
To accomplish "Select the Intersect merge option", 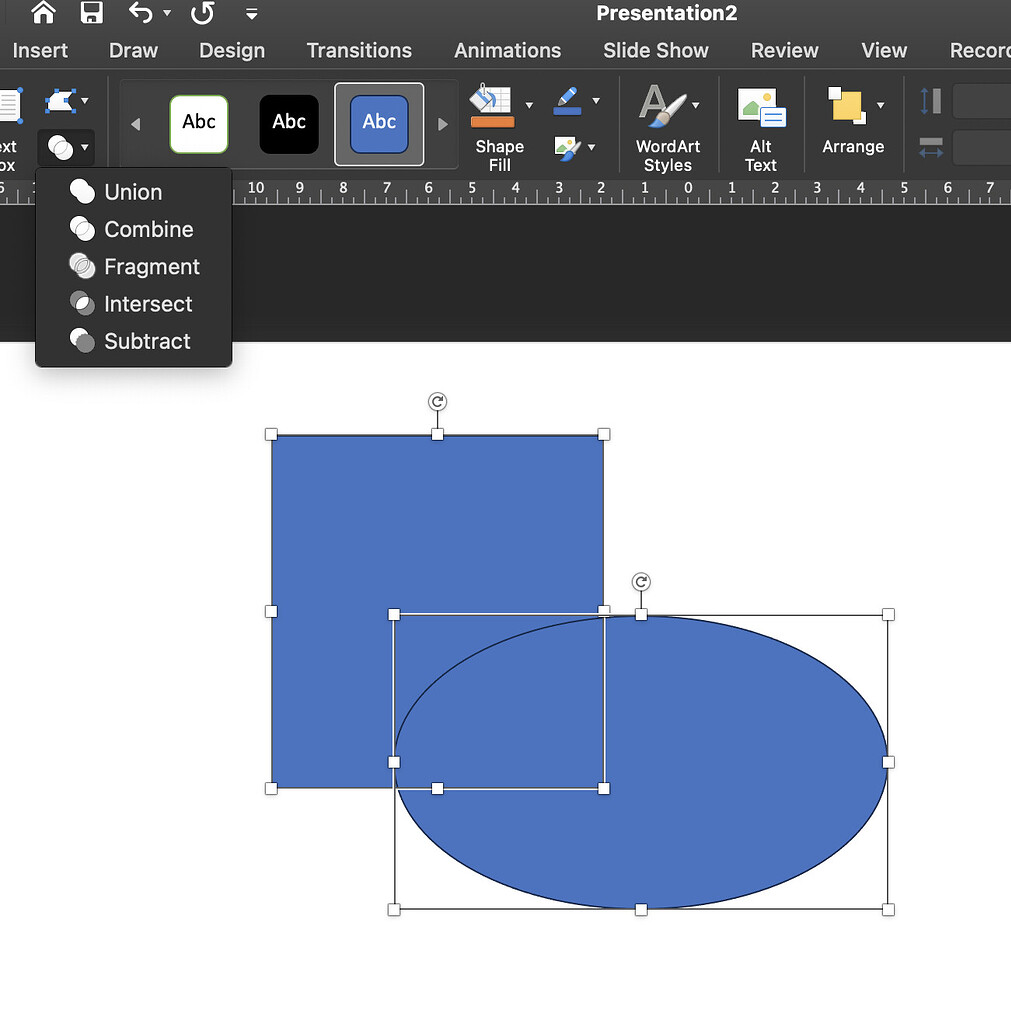I will click(147, 304).
